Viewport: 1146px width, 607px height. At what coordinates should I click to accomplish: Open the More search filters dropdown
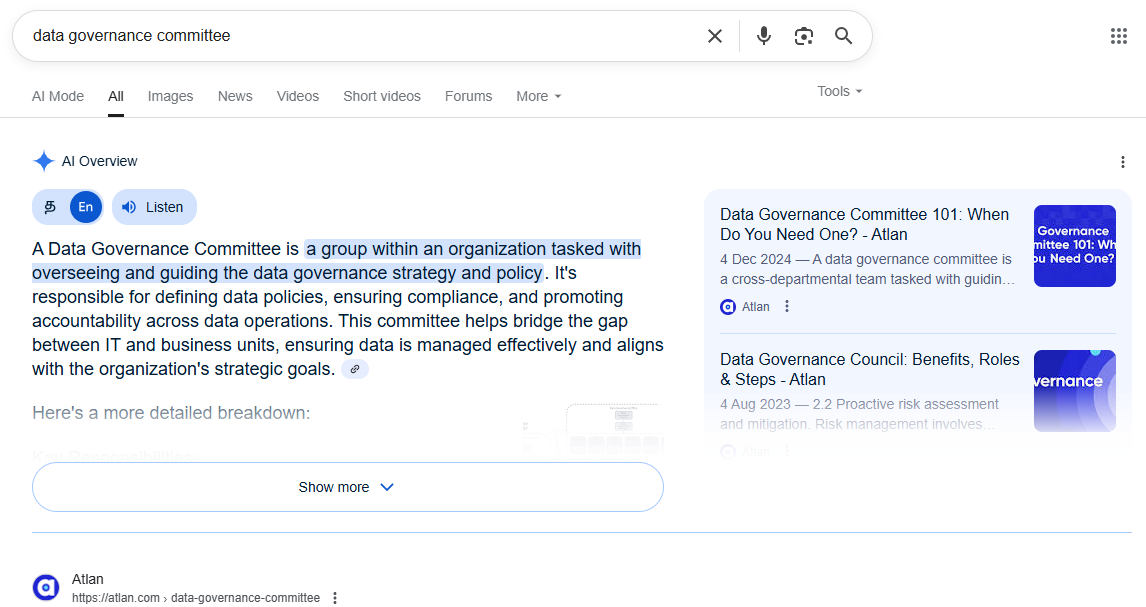pos(539,96)
